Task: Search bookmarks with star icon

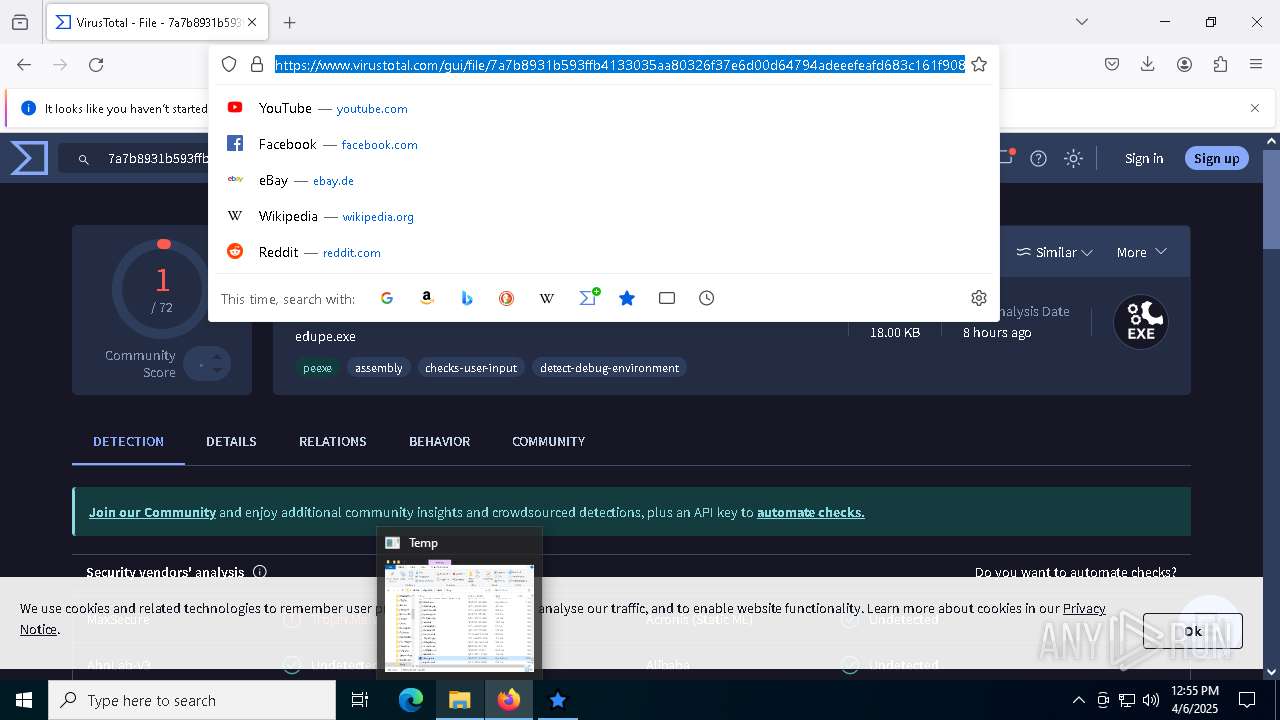Action: (627, 298)
